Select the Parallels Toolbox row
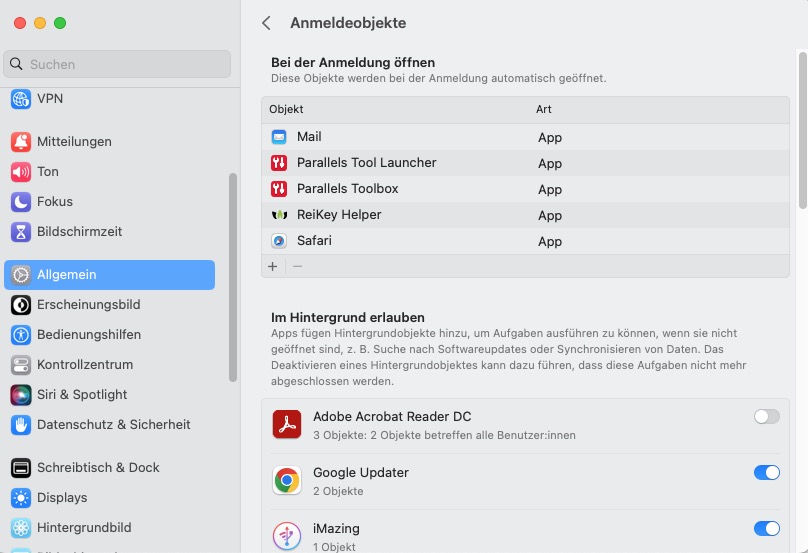Screen dimensions: 808x553 525,189
